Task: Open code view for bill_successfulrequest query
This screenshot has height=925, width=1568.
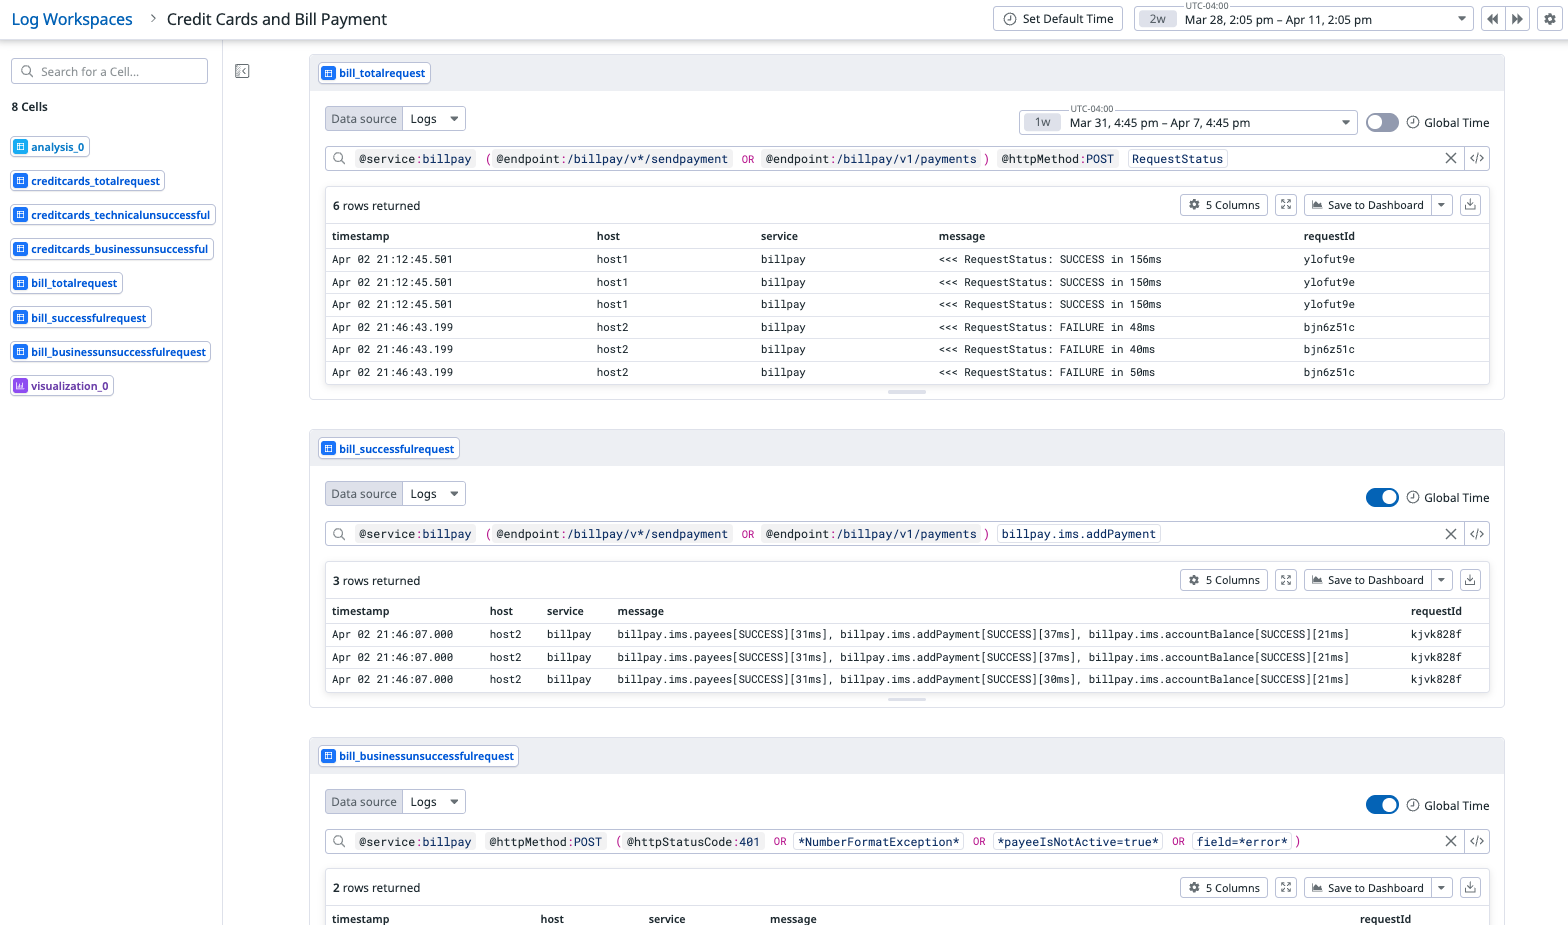Action: [1477, 534]
